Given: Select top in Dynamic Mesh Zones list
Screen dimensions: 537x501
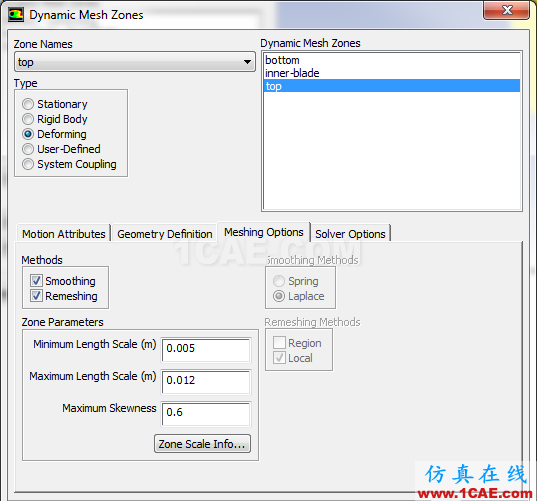Looking at the screenshot, I should pos(392,86).
